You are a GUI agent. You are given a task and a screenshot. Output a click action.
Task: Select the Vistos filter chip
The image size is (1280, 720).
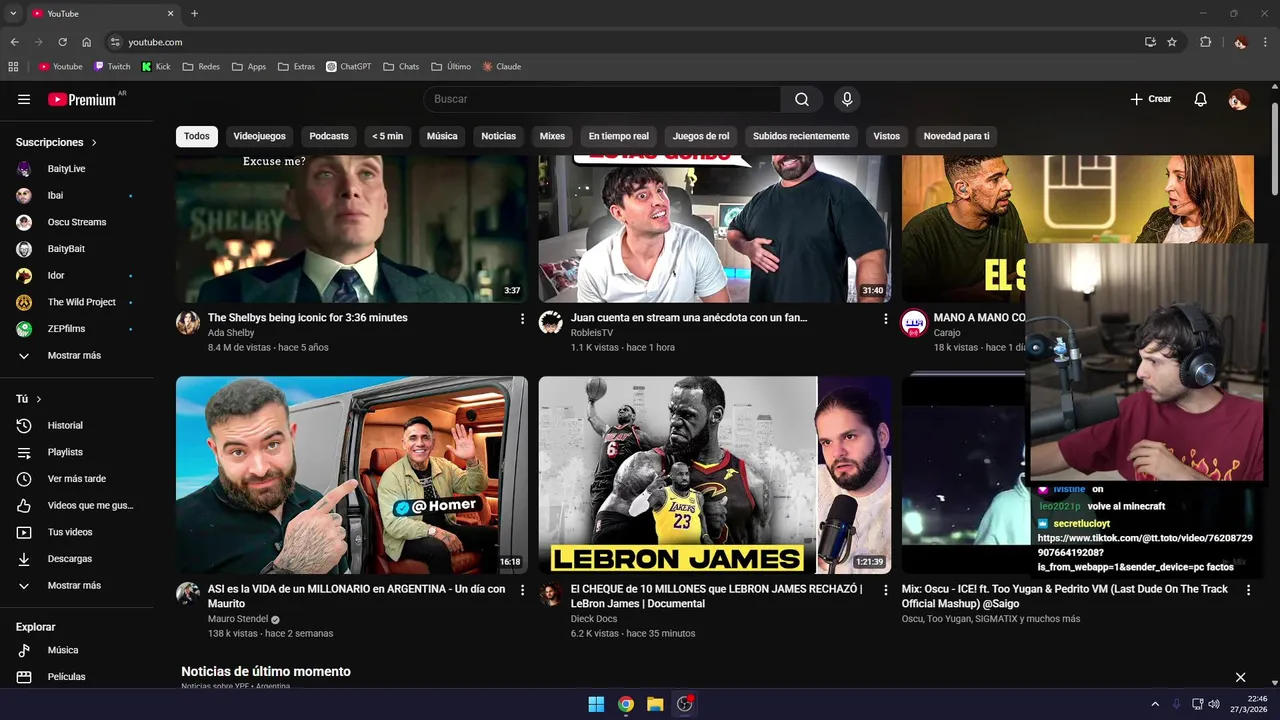pyautogui.click(x=886, y=136)
